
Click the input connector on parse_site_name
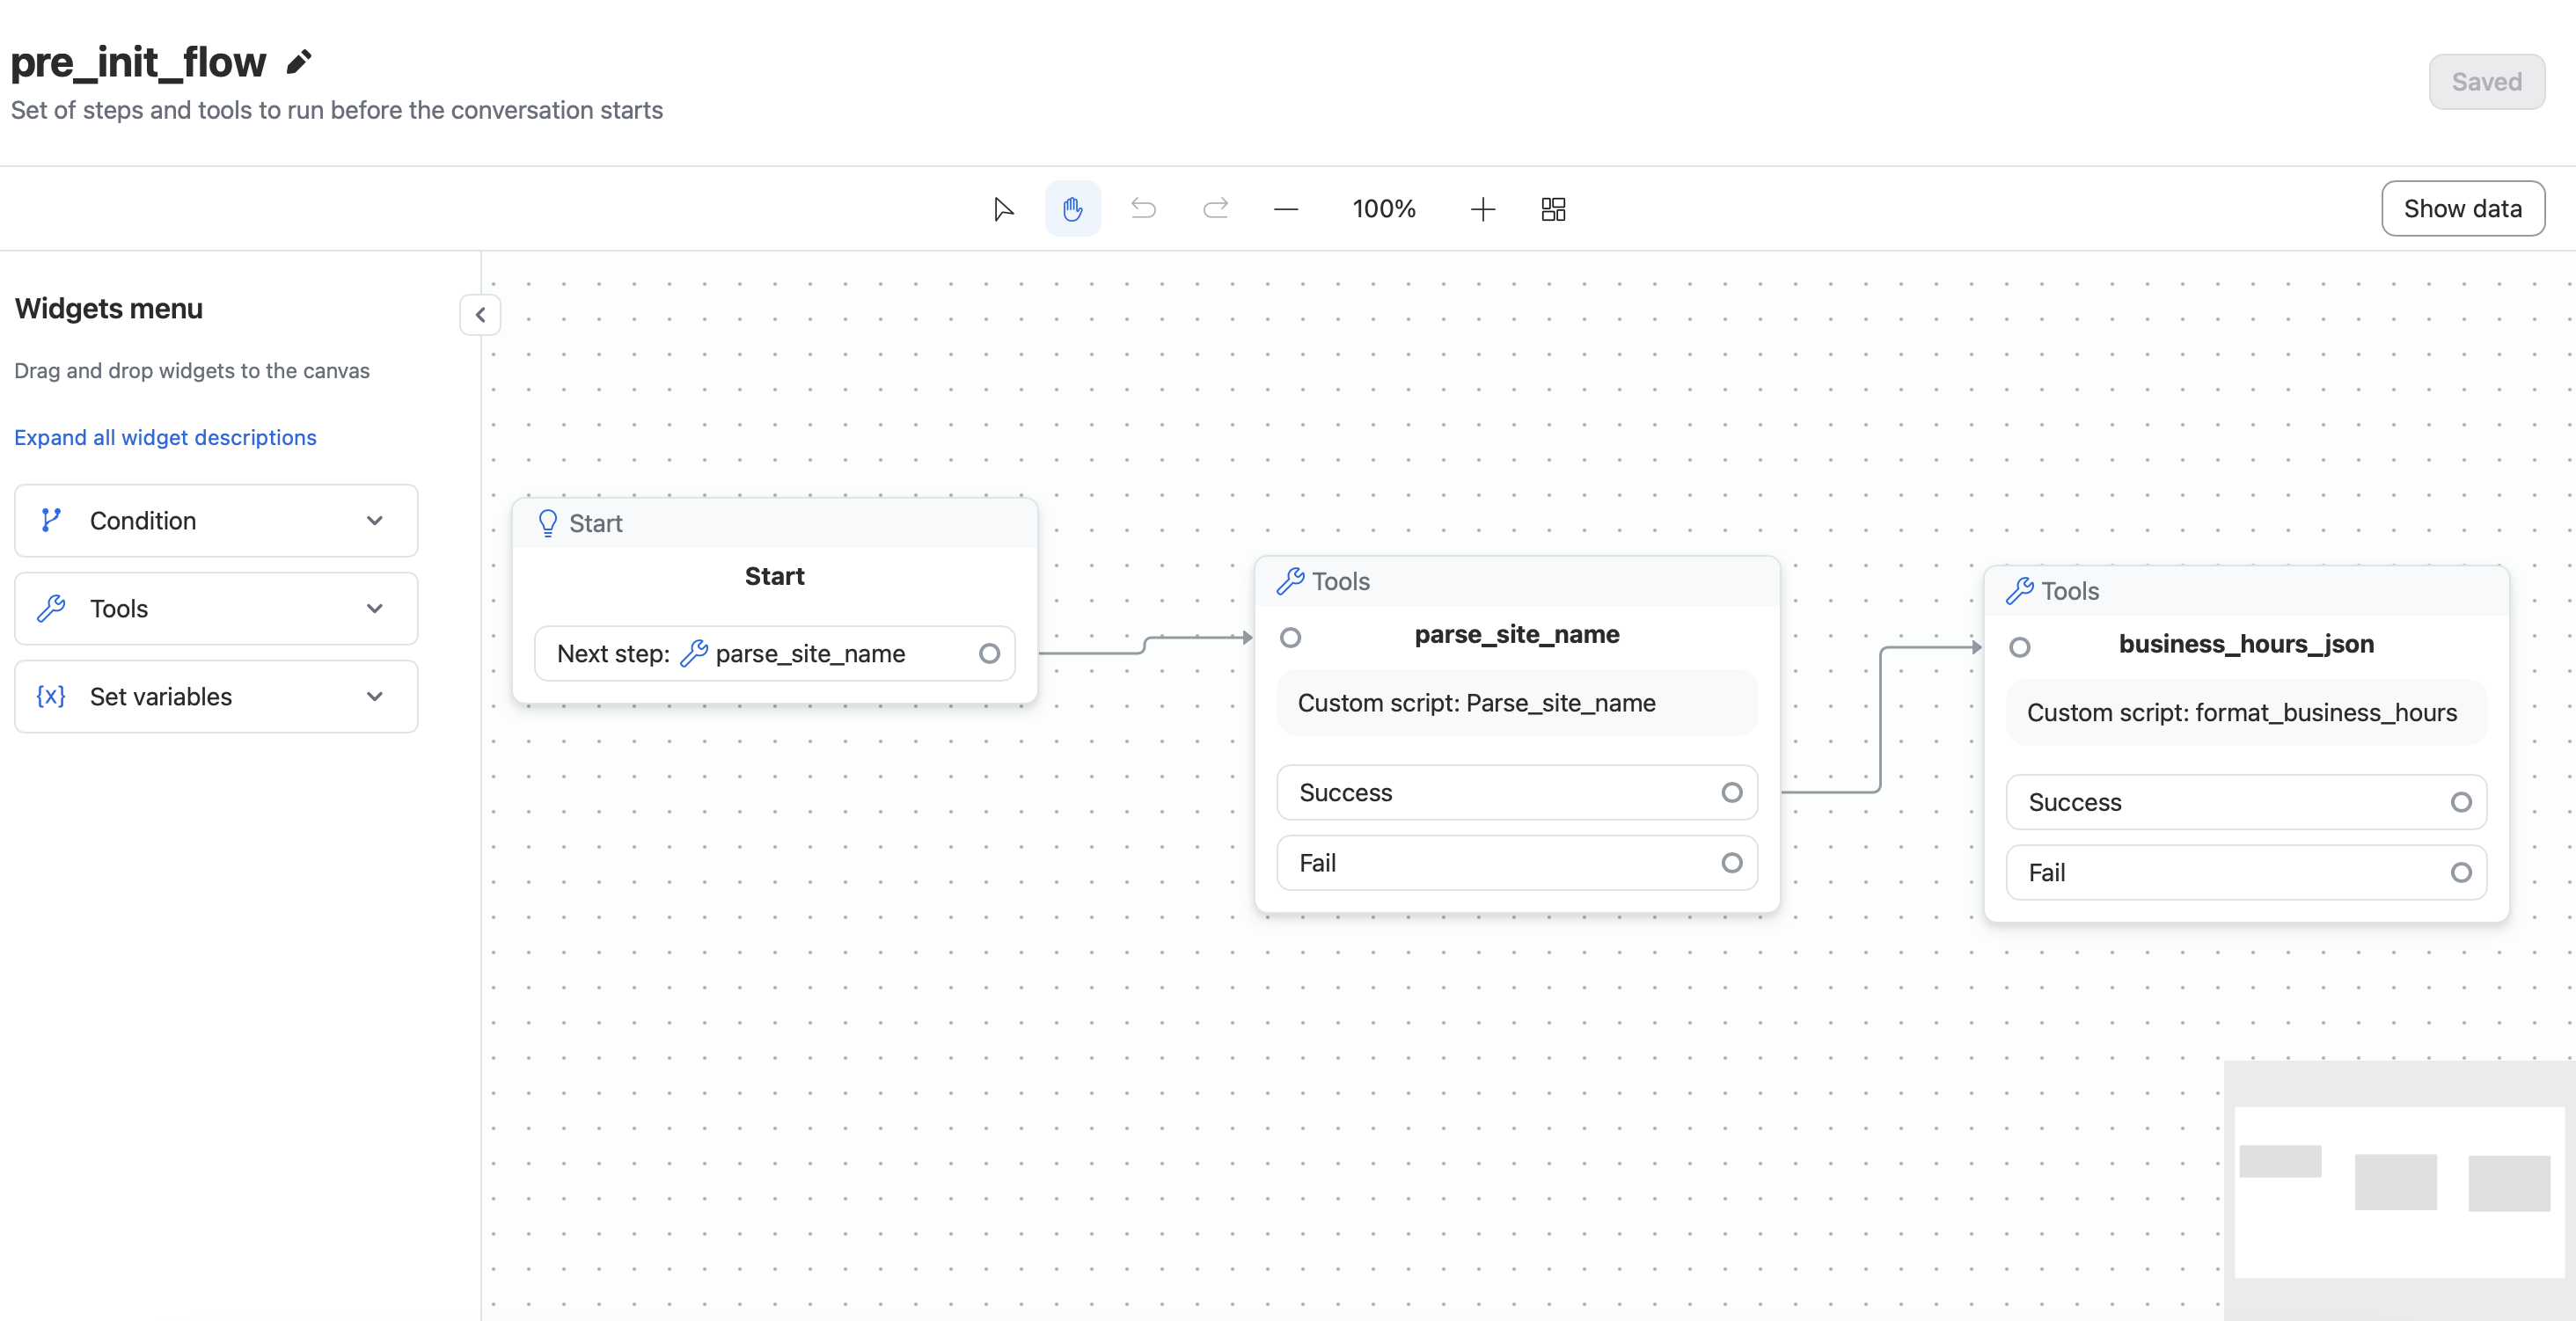click(x=1291, y=638)
